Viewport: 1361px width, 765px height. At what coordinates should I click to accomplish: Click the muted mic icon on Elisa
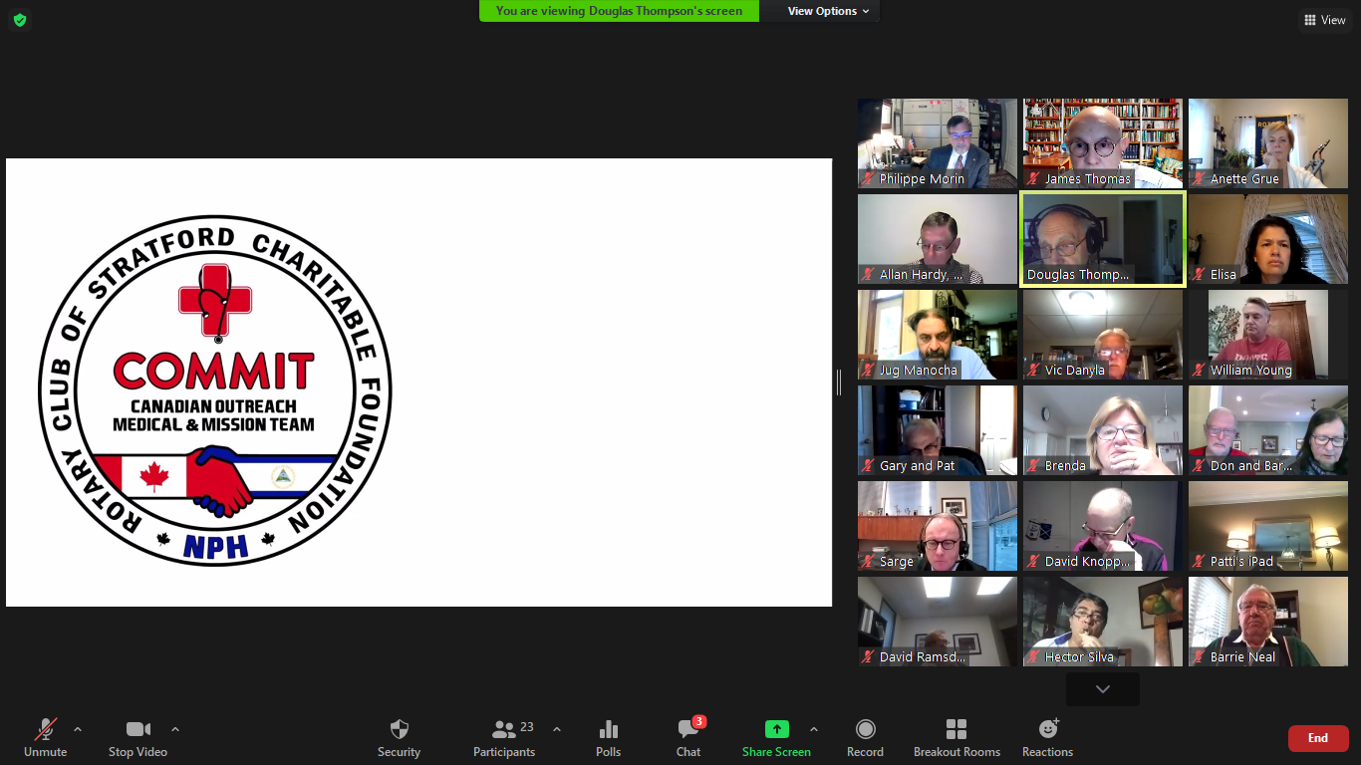(1199, 274)
